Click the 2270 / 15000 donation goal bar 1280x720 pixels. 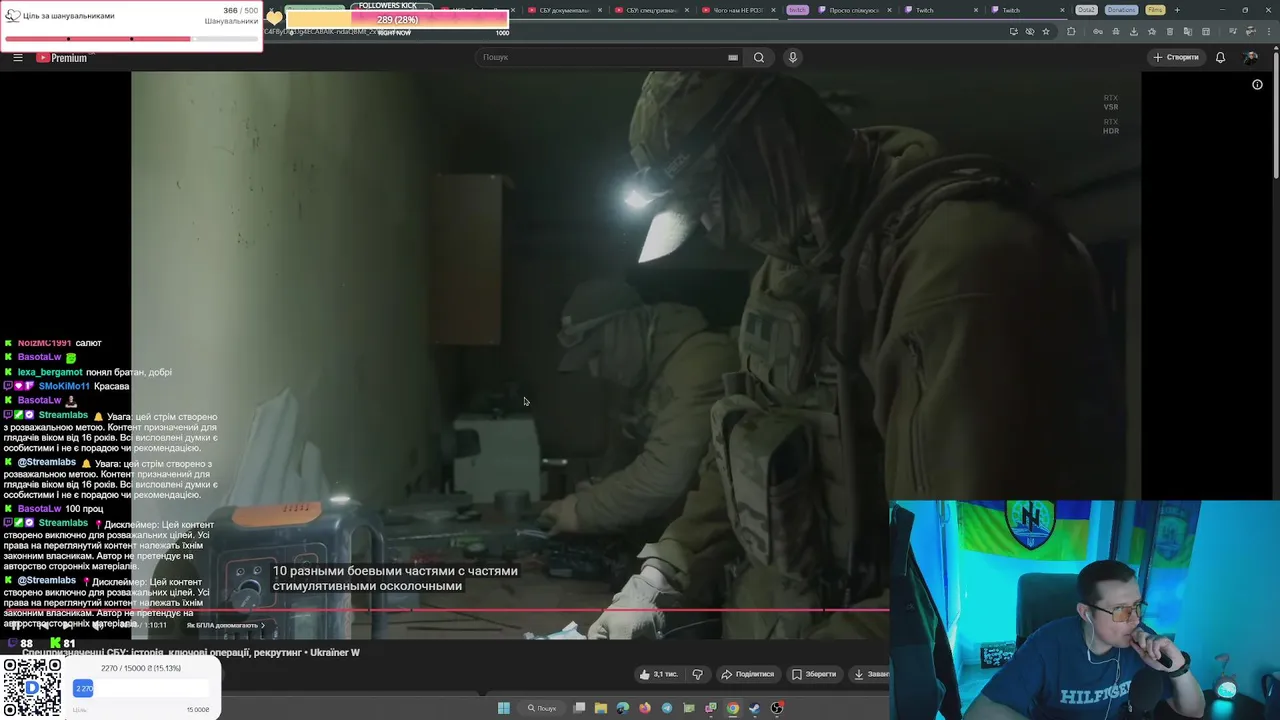[x=141, y=688]
